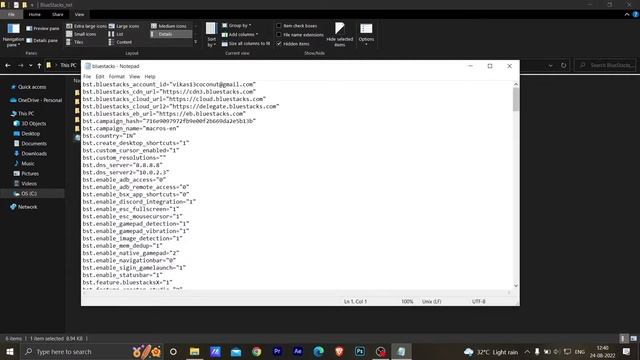This screenshot has width=640, height=360.
Task: Open Google Chrome from taskbar
Action: pyautogui.click(x=256, y=351)
